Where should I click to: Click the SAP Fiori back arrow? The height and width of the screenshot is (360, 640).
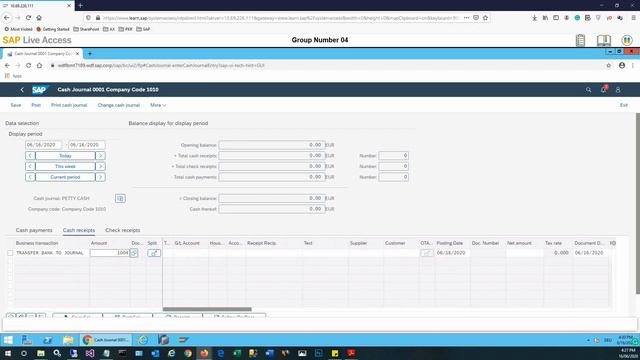pyautogui.click(x=22, y=90)
